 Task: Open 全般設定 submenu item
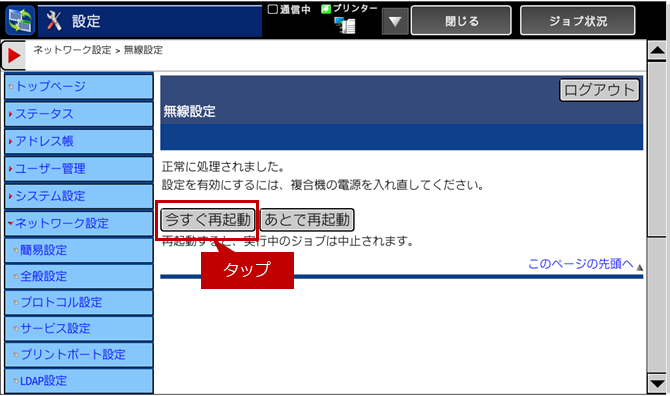tap(79, 276)
